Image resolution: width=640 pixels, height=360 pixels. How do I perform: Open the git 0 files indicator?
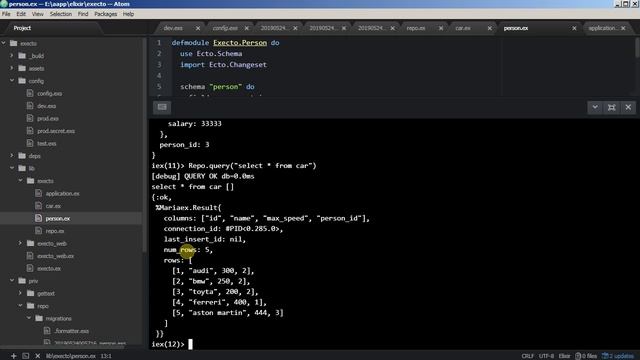(586, 356)
